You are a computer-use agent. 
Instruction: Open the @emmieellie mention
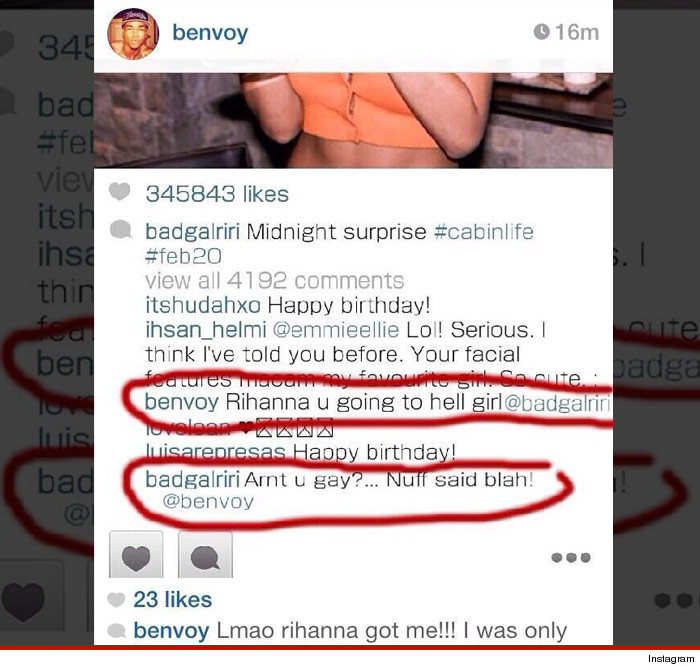click(336, 330)
